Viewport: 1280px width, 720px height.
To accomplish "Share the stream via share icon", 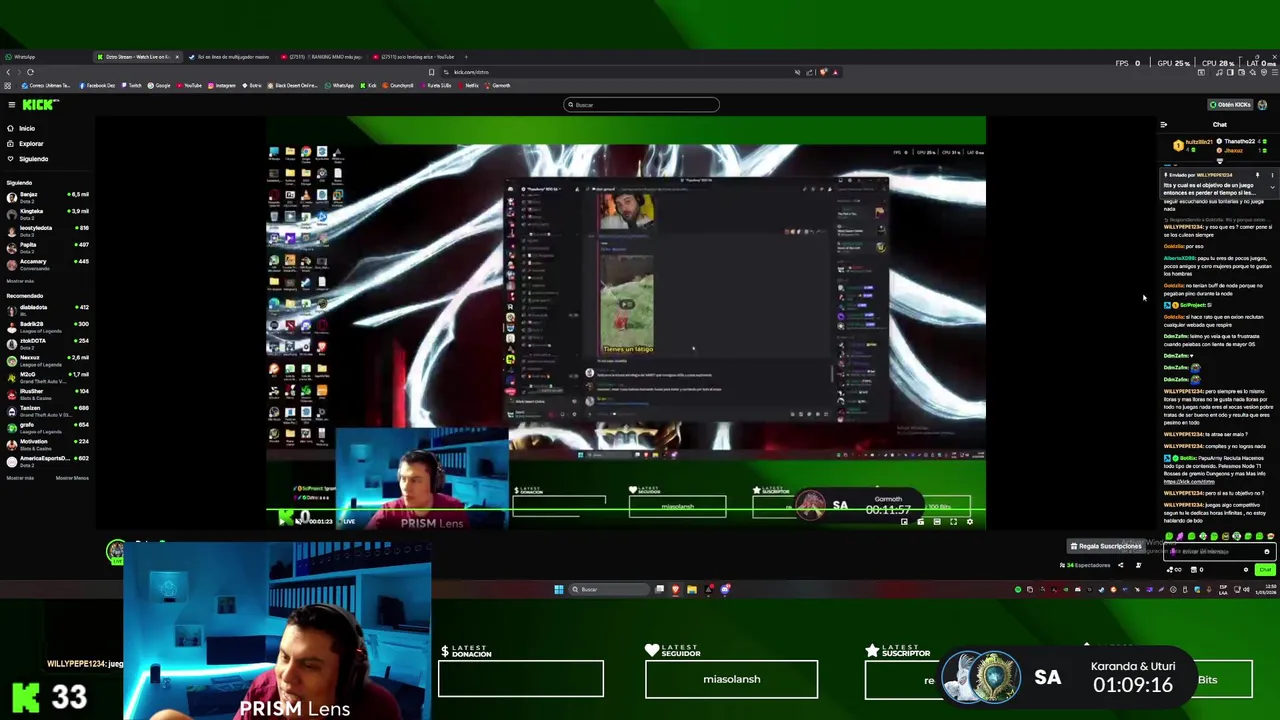I will [x=1120, y=566].
